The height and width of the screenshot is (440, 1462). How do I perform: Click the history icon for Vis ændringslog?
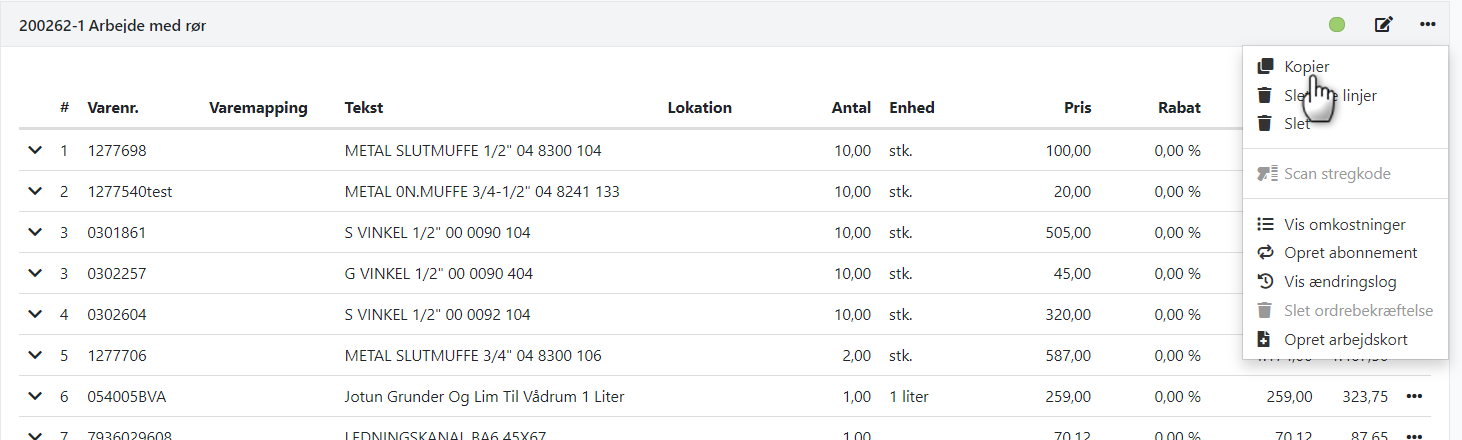pyautogui.click(x=1265, y=282)
